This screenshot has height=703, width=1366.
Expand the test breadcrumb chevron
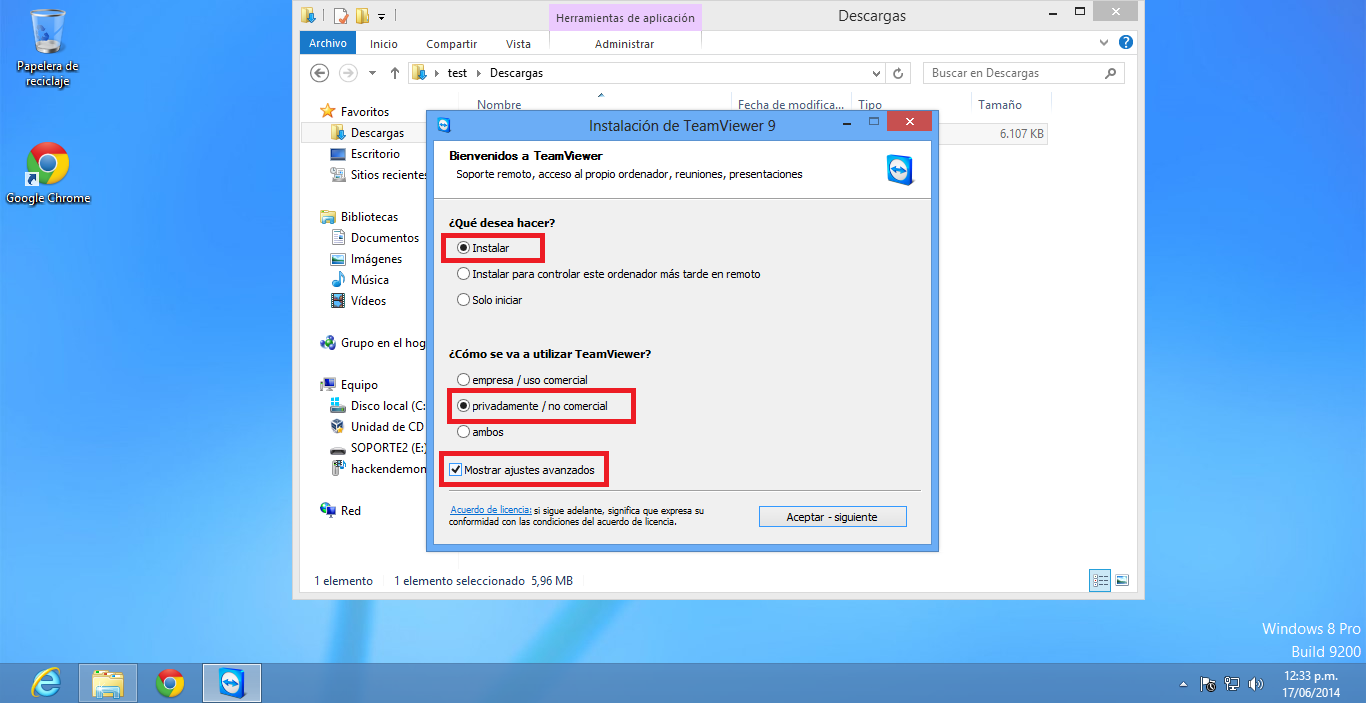[478, 73]
